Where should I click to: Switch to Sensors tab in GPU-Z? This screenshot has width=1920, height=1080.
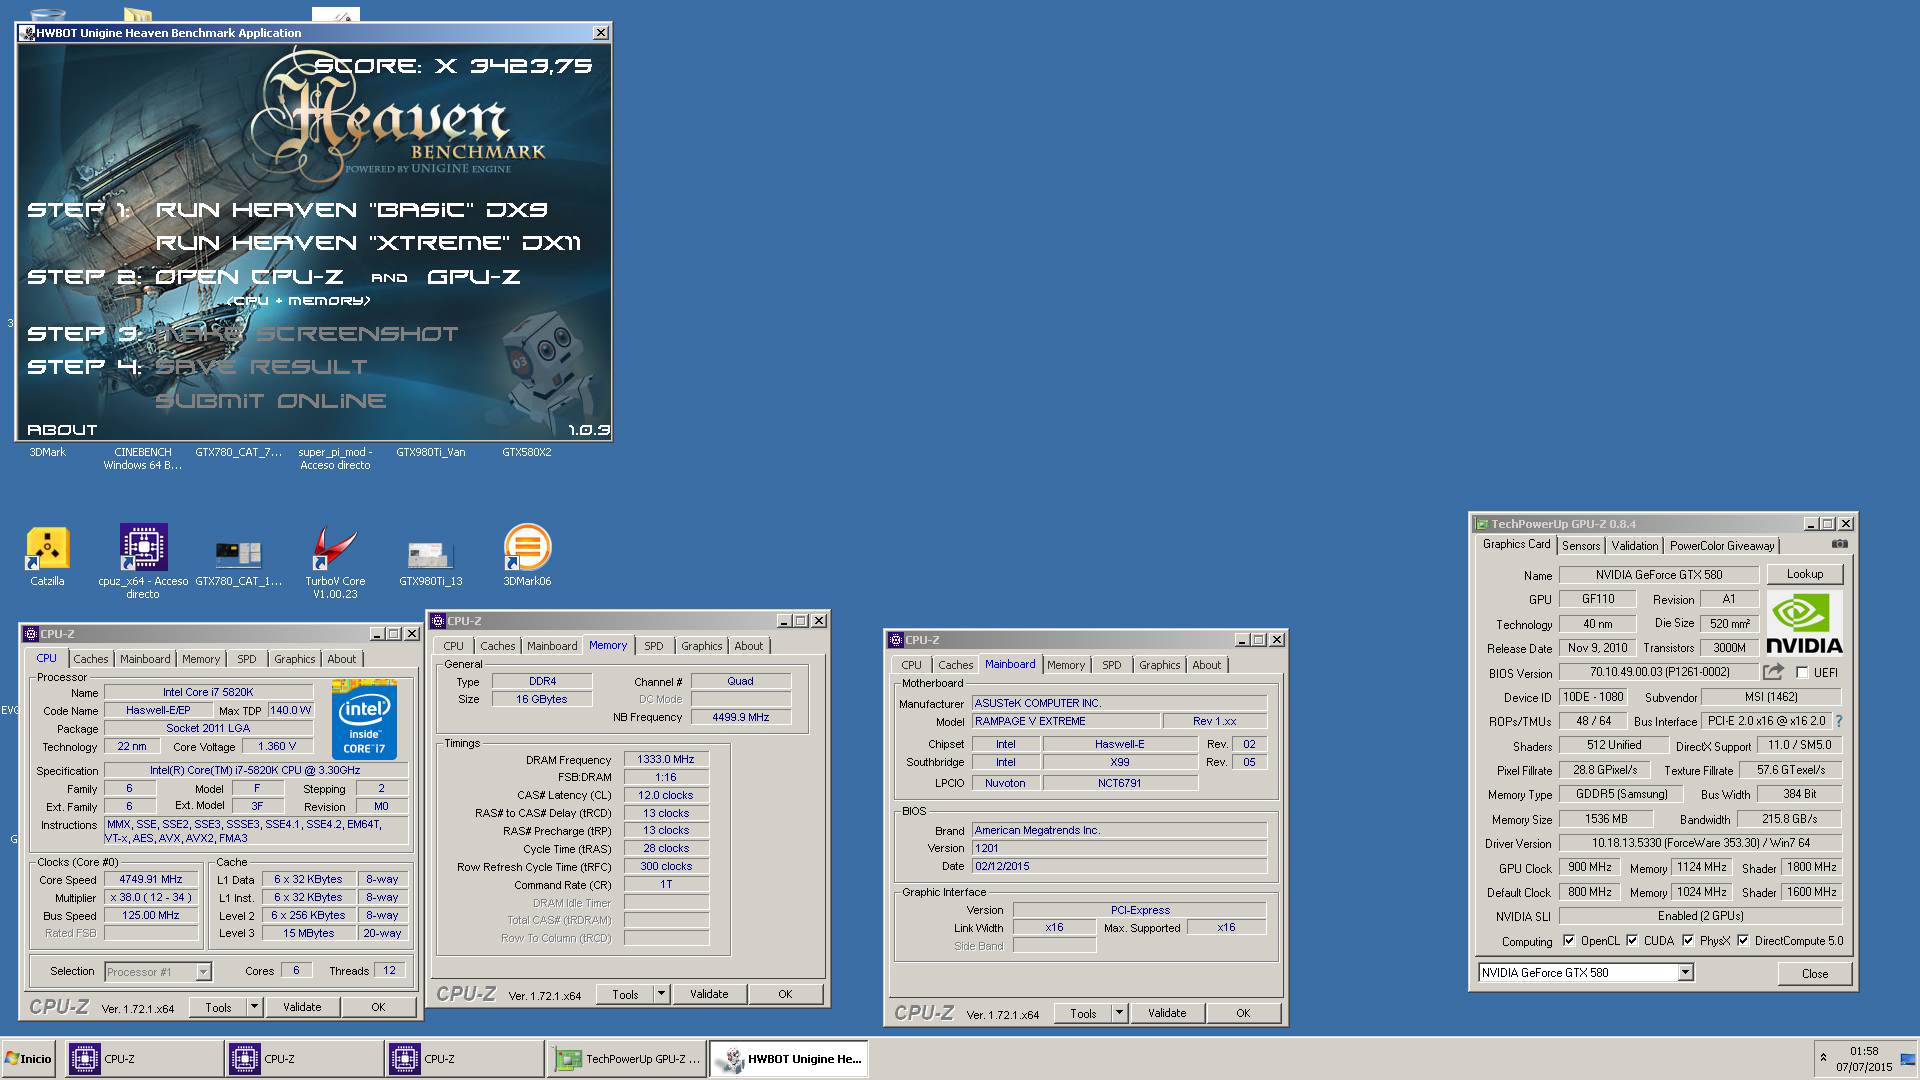(1581, 546)
